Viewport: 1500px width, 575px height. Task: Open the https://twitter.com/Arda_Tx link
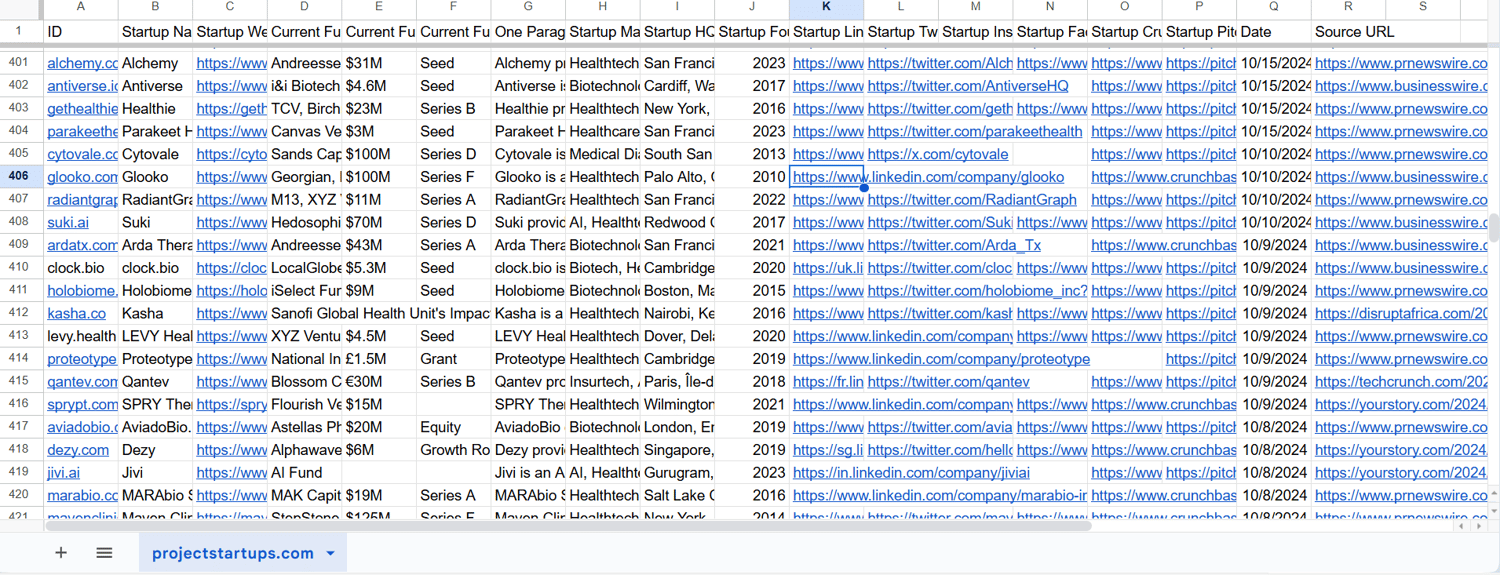coord(954,245)
